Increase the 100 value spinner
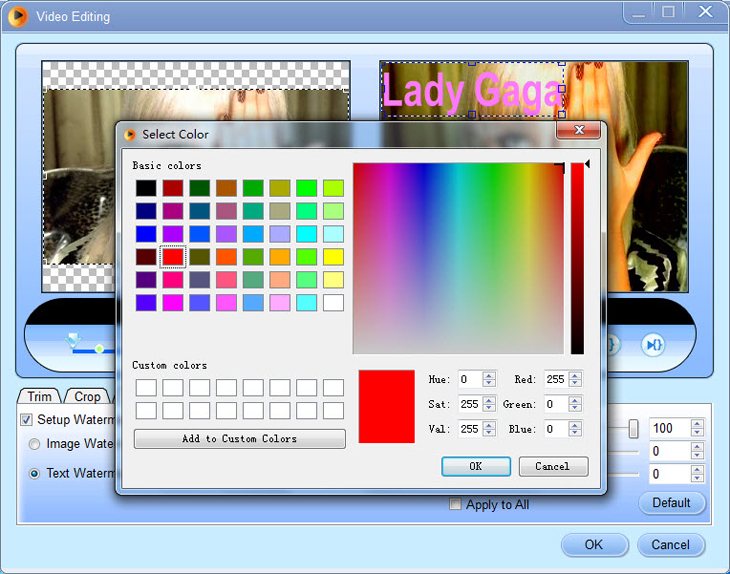The image size is (730, 574). (x=697, y=424)
